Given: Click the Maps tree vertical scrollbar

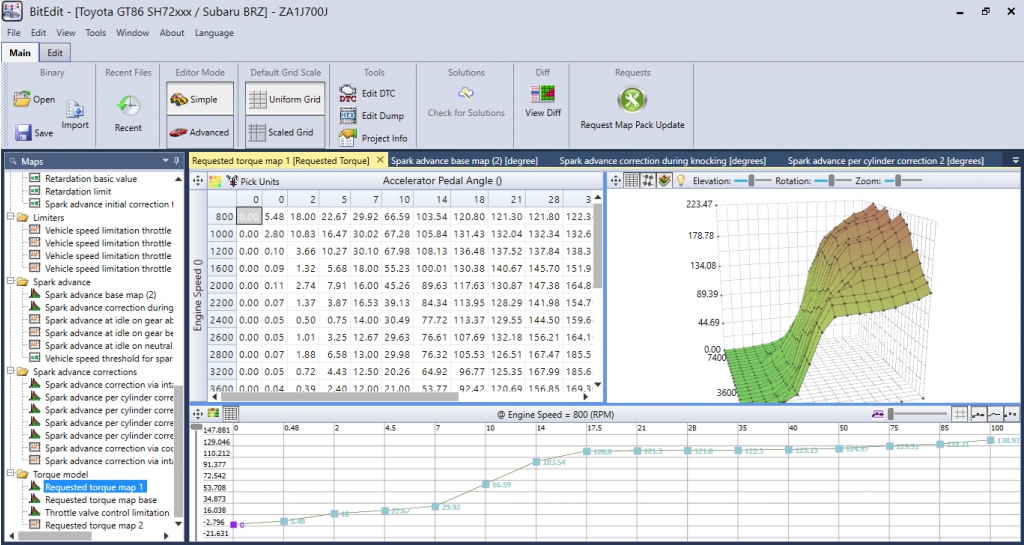Looking at the screenshot, I should (178, 450).
